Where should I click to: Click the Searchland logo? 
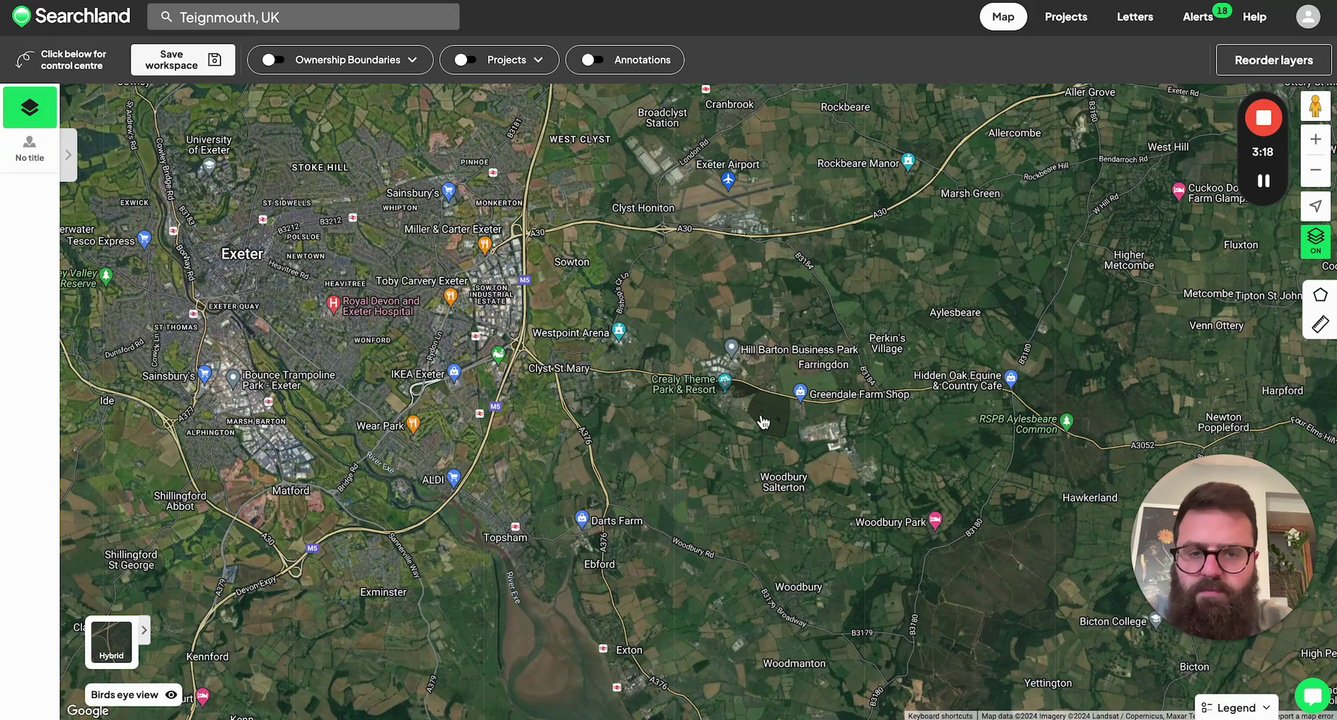[71, 16]
